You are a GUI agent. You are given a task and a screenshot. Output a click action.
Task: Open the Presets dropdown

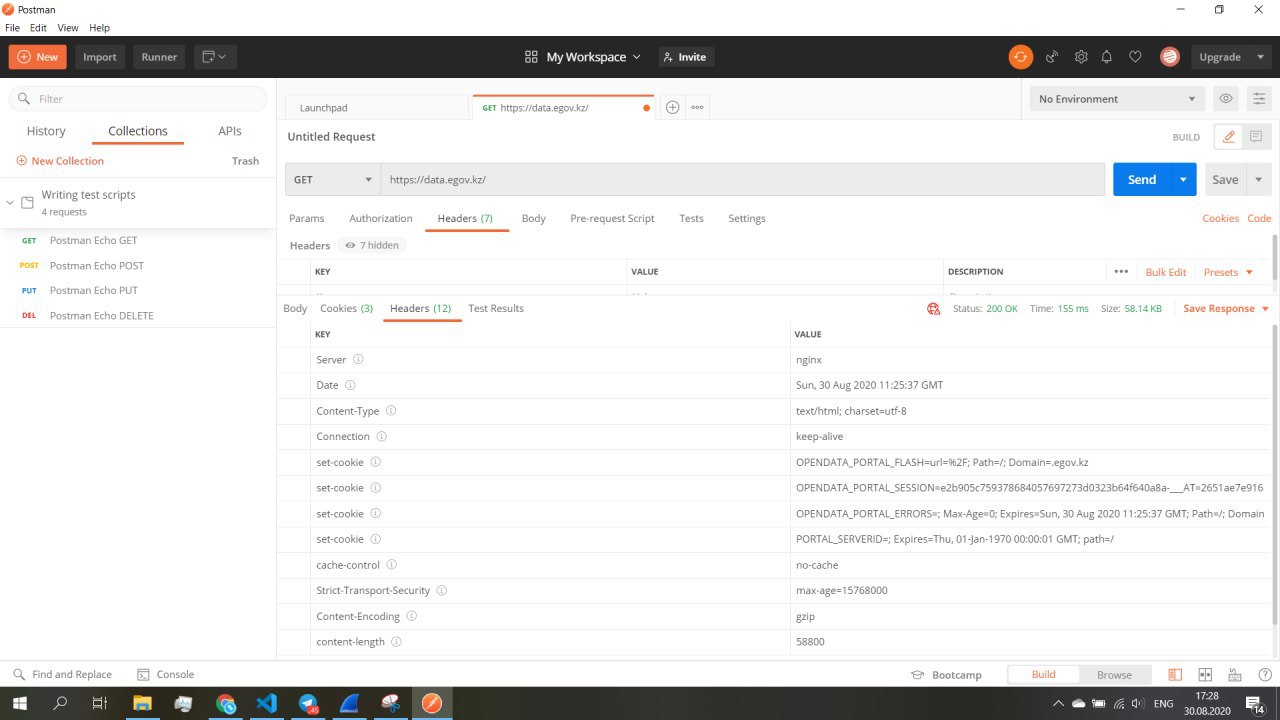[x=1228, y=272]
